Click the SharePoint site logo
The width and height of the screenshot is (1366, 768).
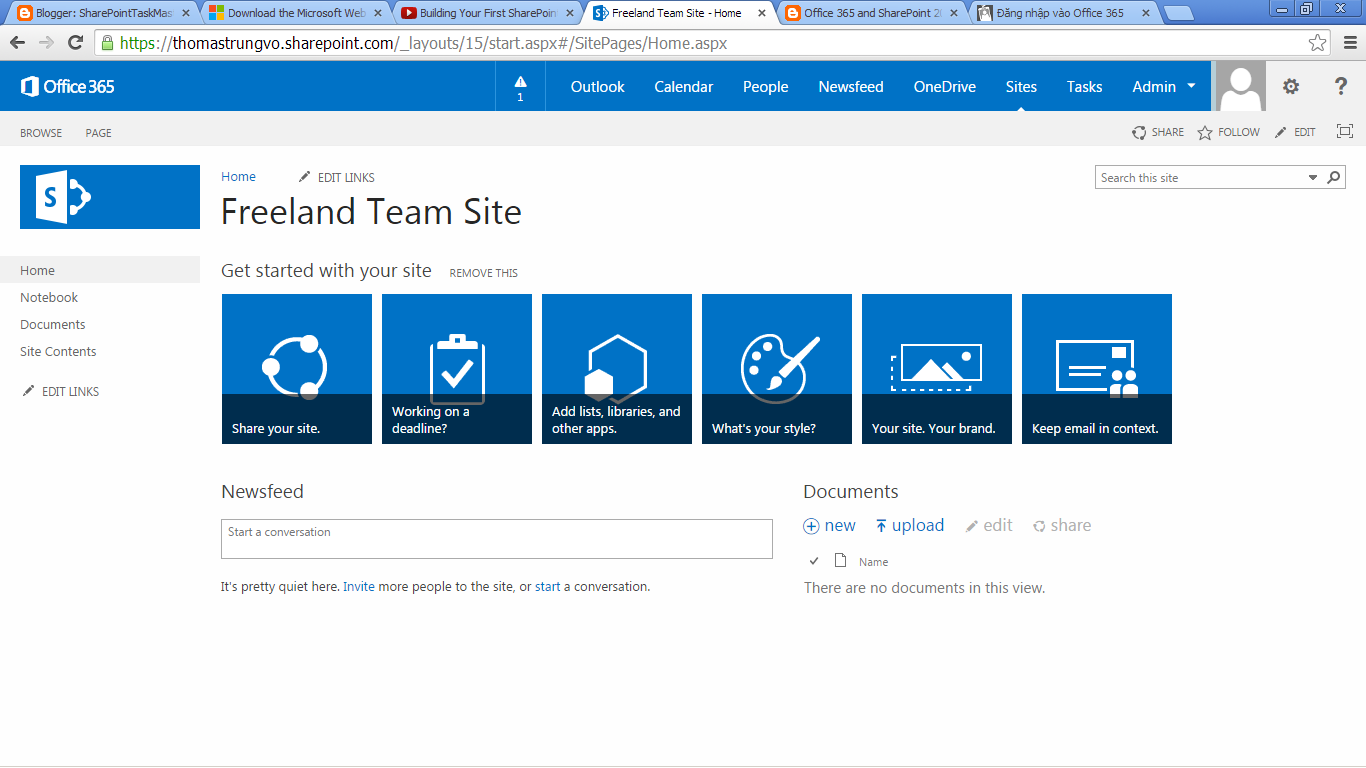110,197
